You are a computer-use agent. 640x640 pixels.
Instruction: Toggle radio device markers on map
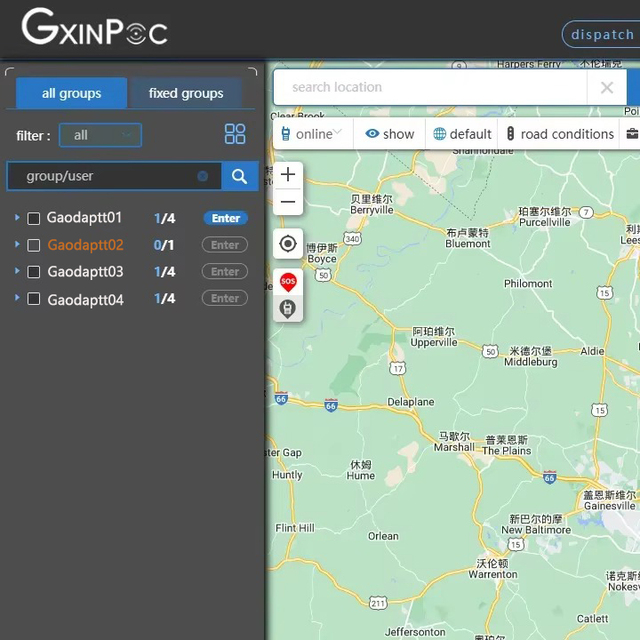coord(288,309)
